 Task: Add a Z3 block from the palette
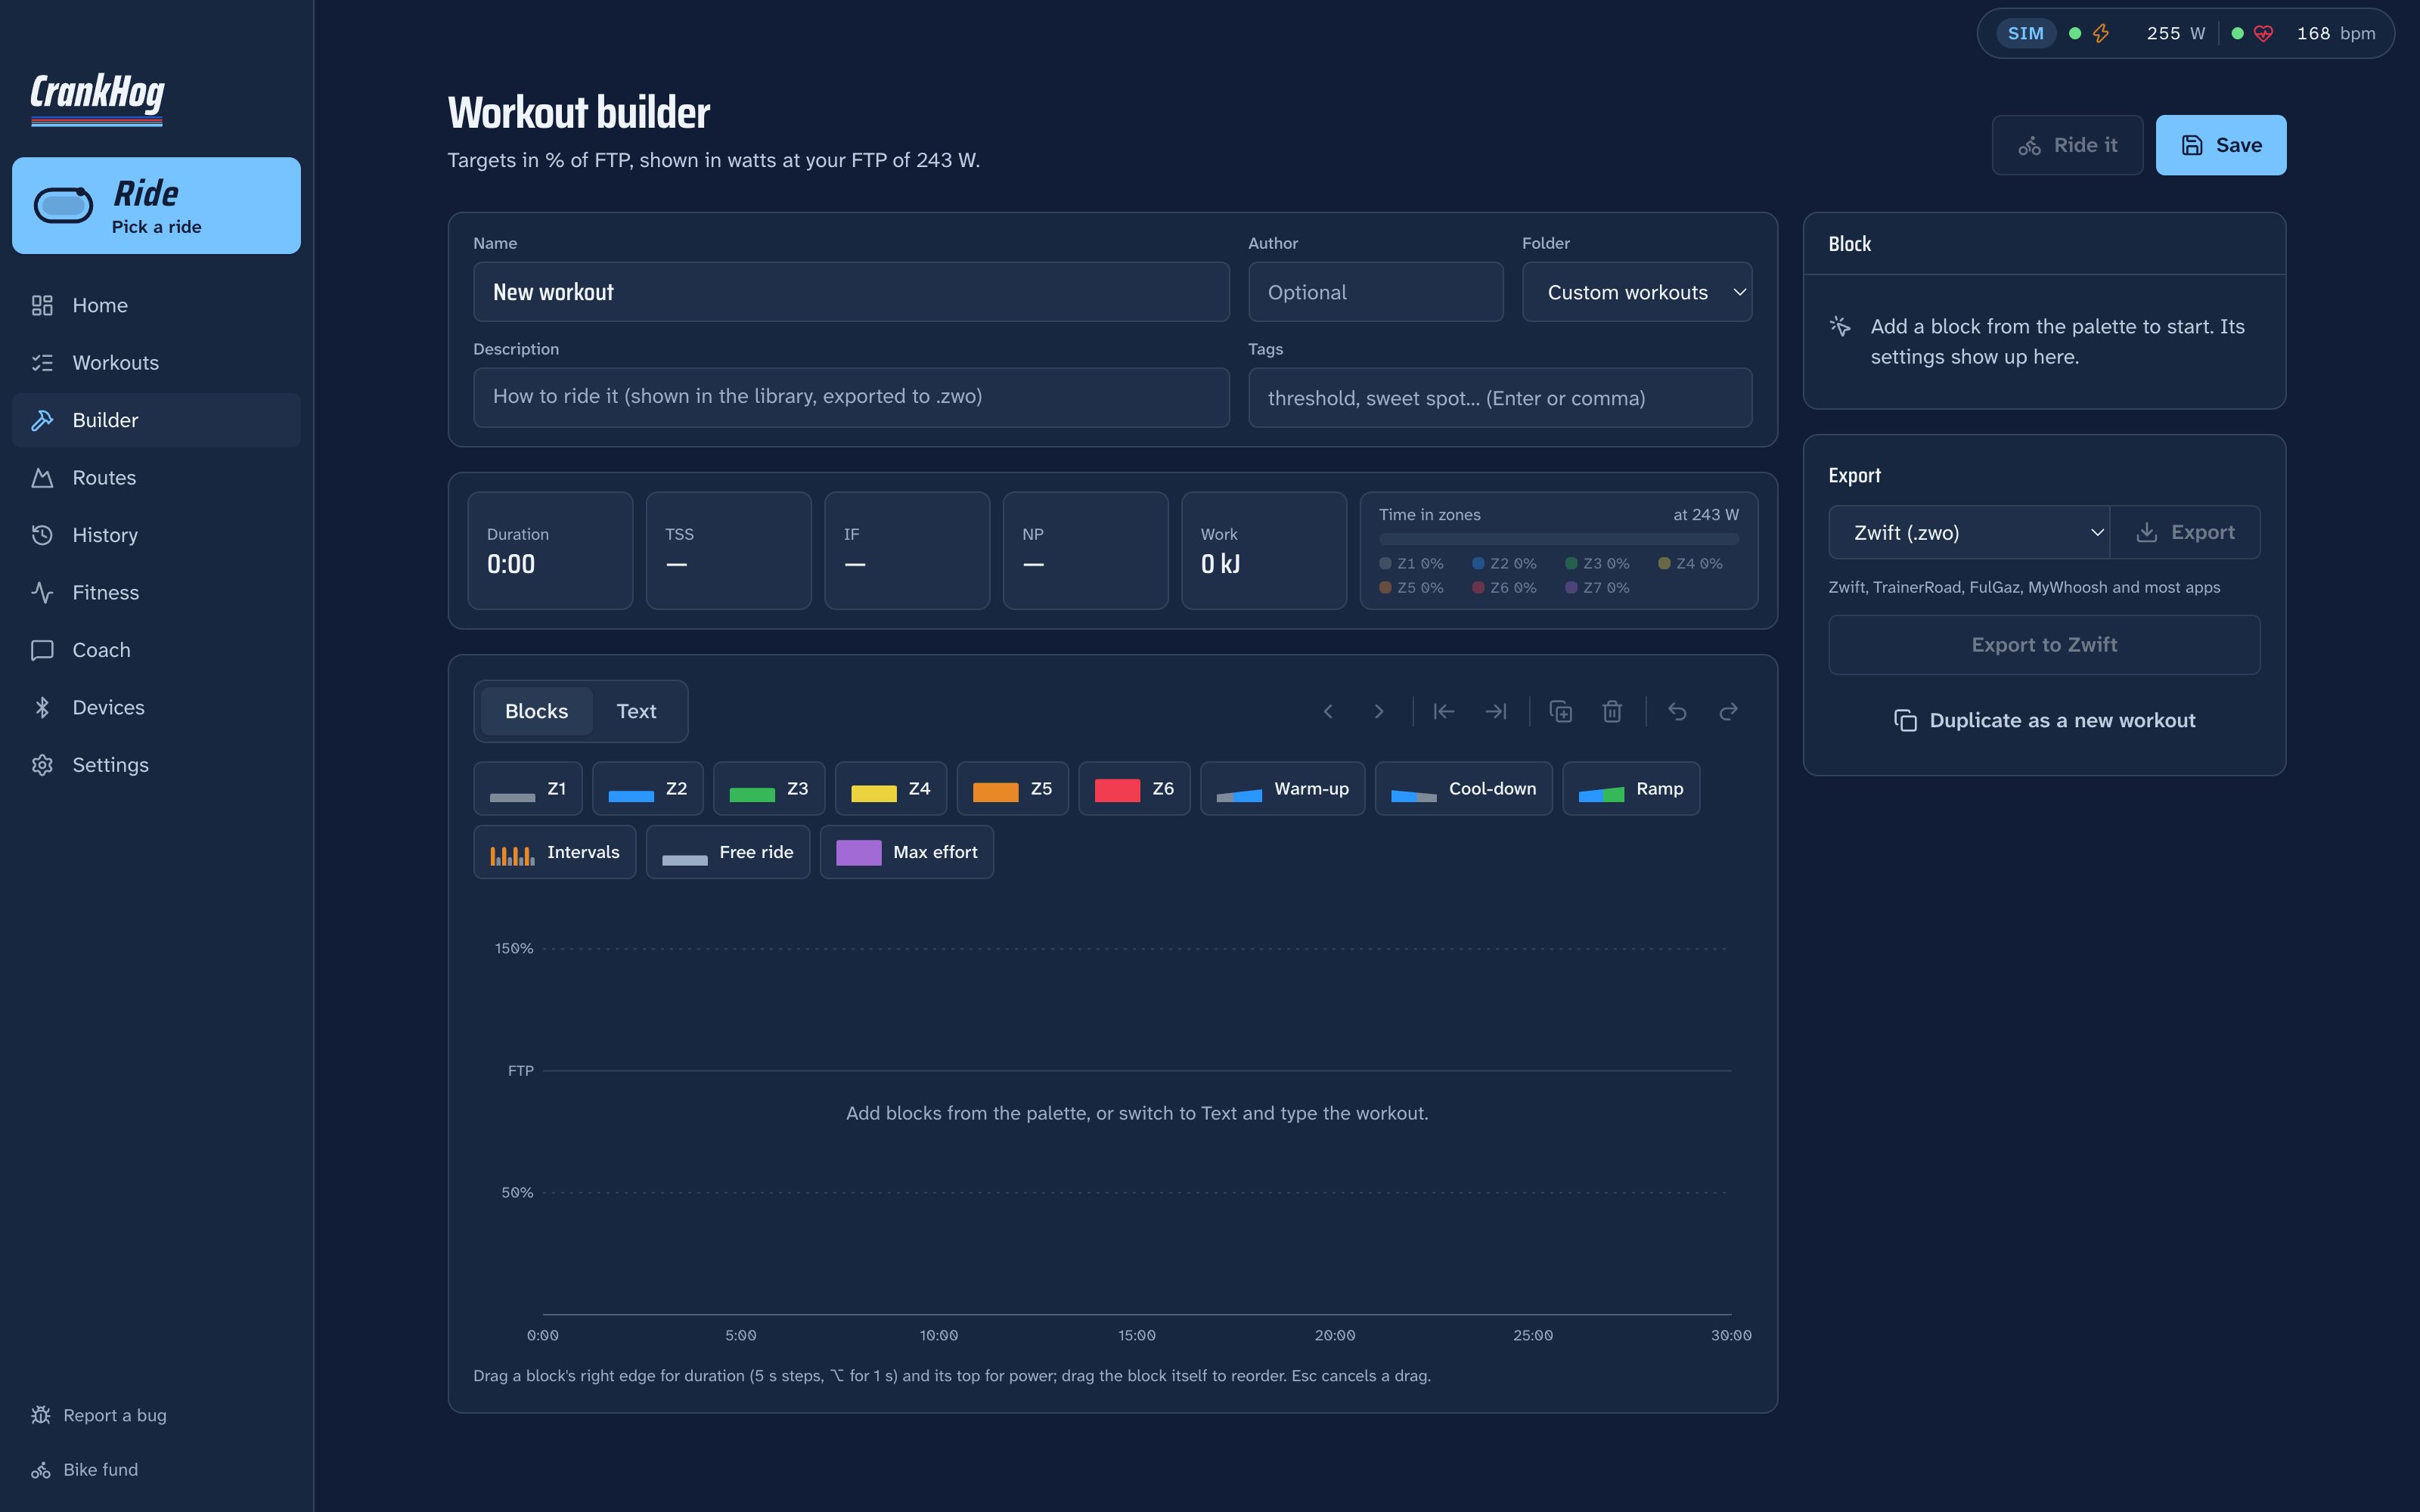[769, 789]
